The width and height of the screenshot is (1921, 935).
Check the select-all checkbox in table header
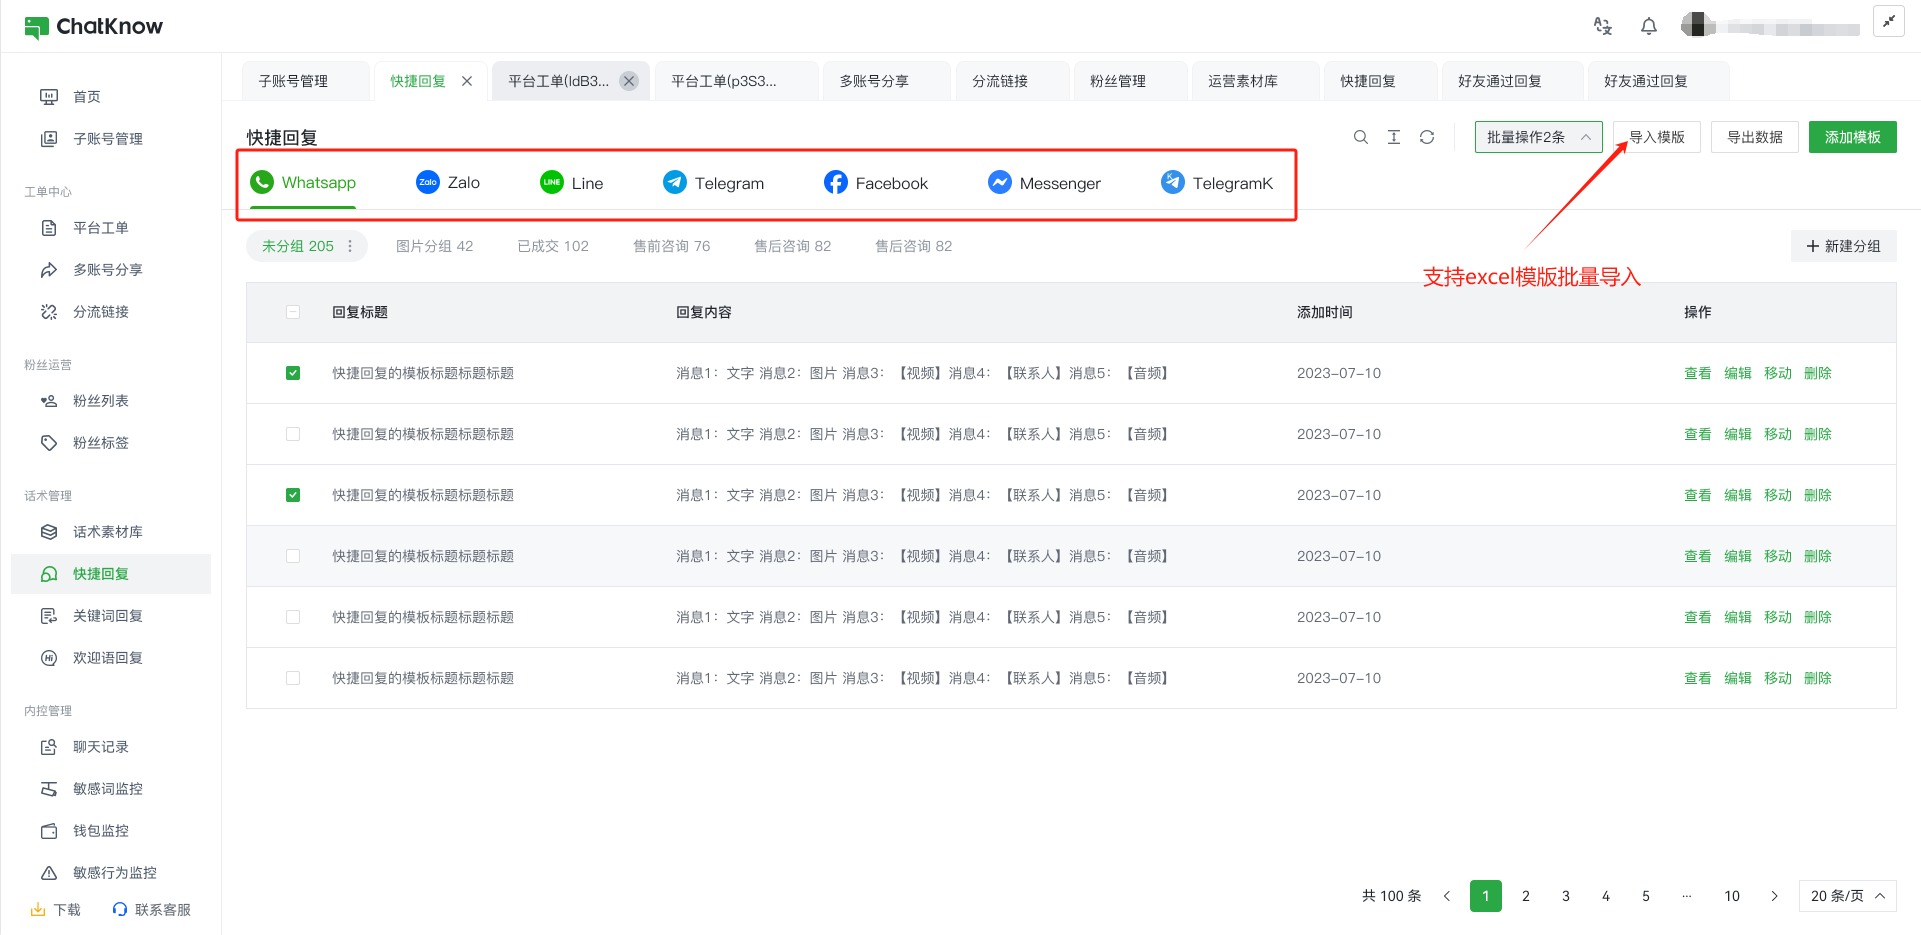293,312
